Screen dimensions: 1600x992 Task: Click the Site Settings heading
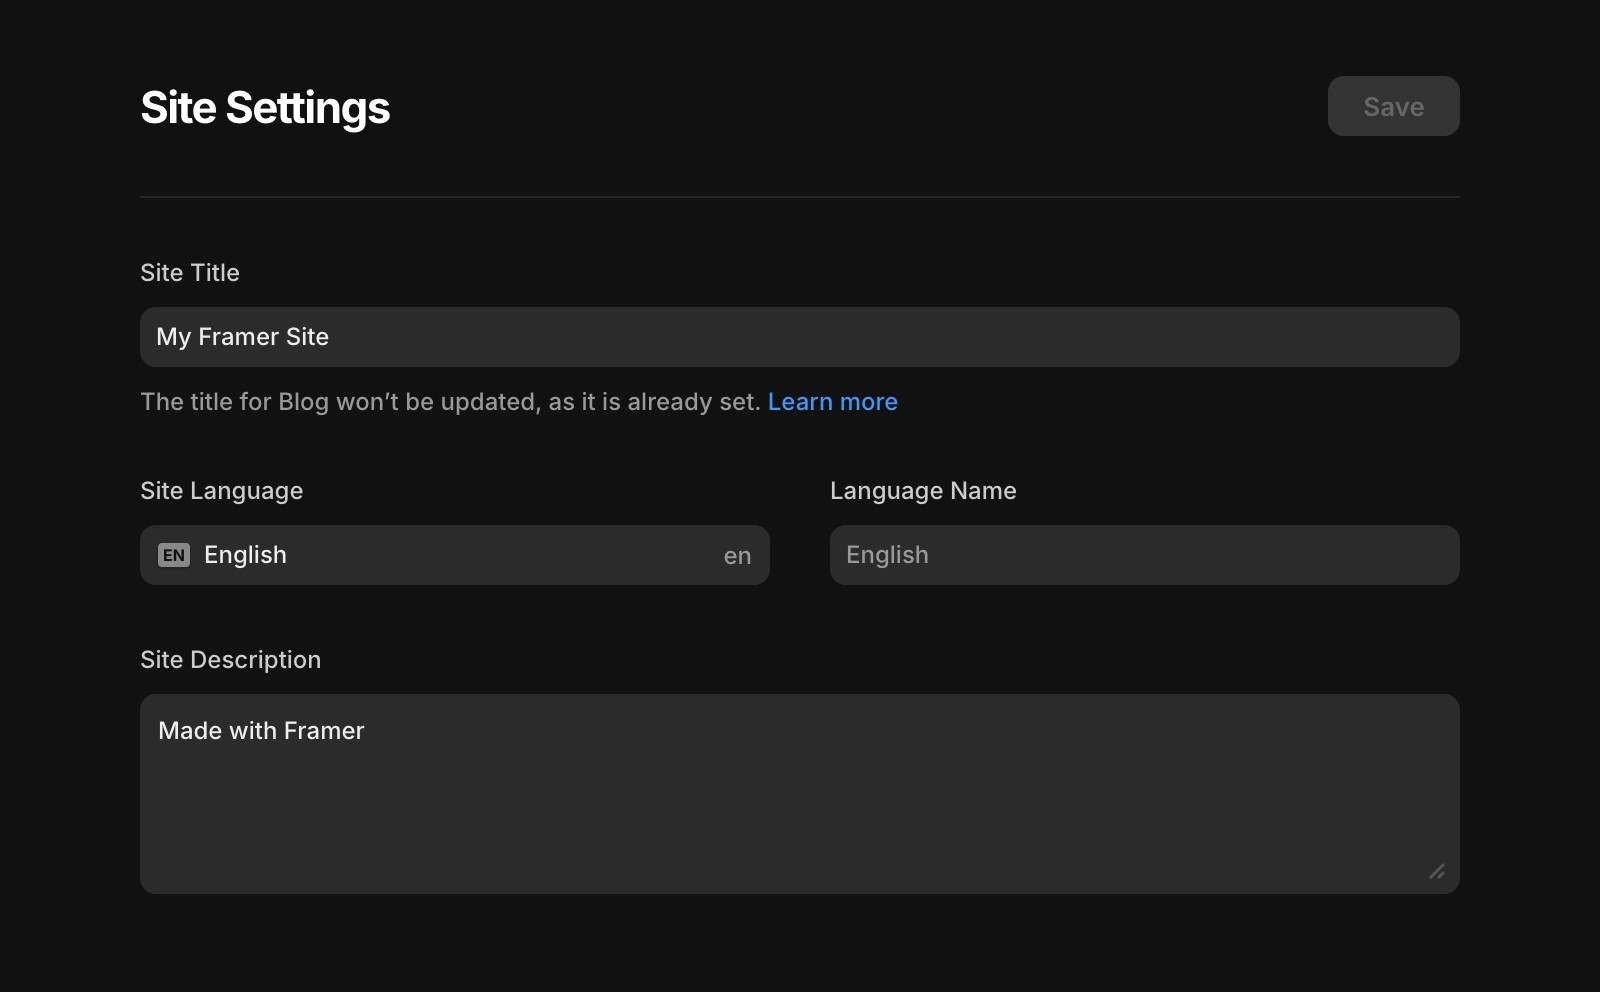coord(265,107)
